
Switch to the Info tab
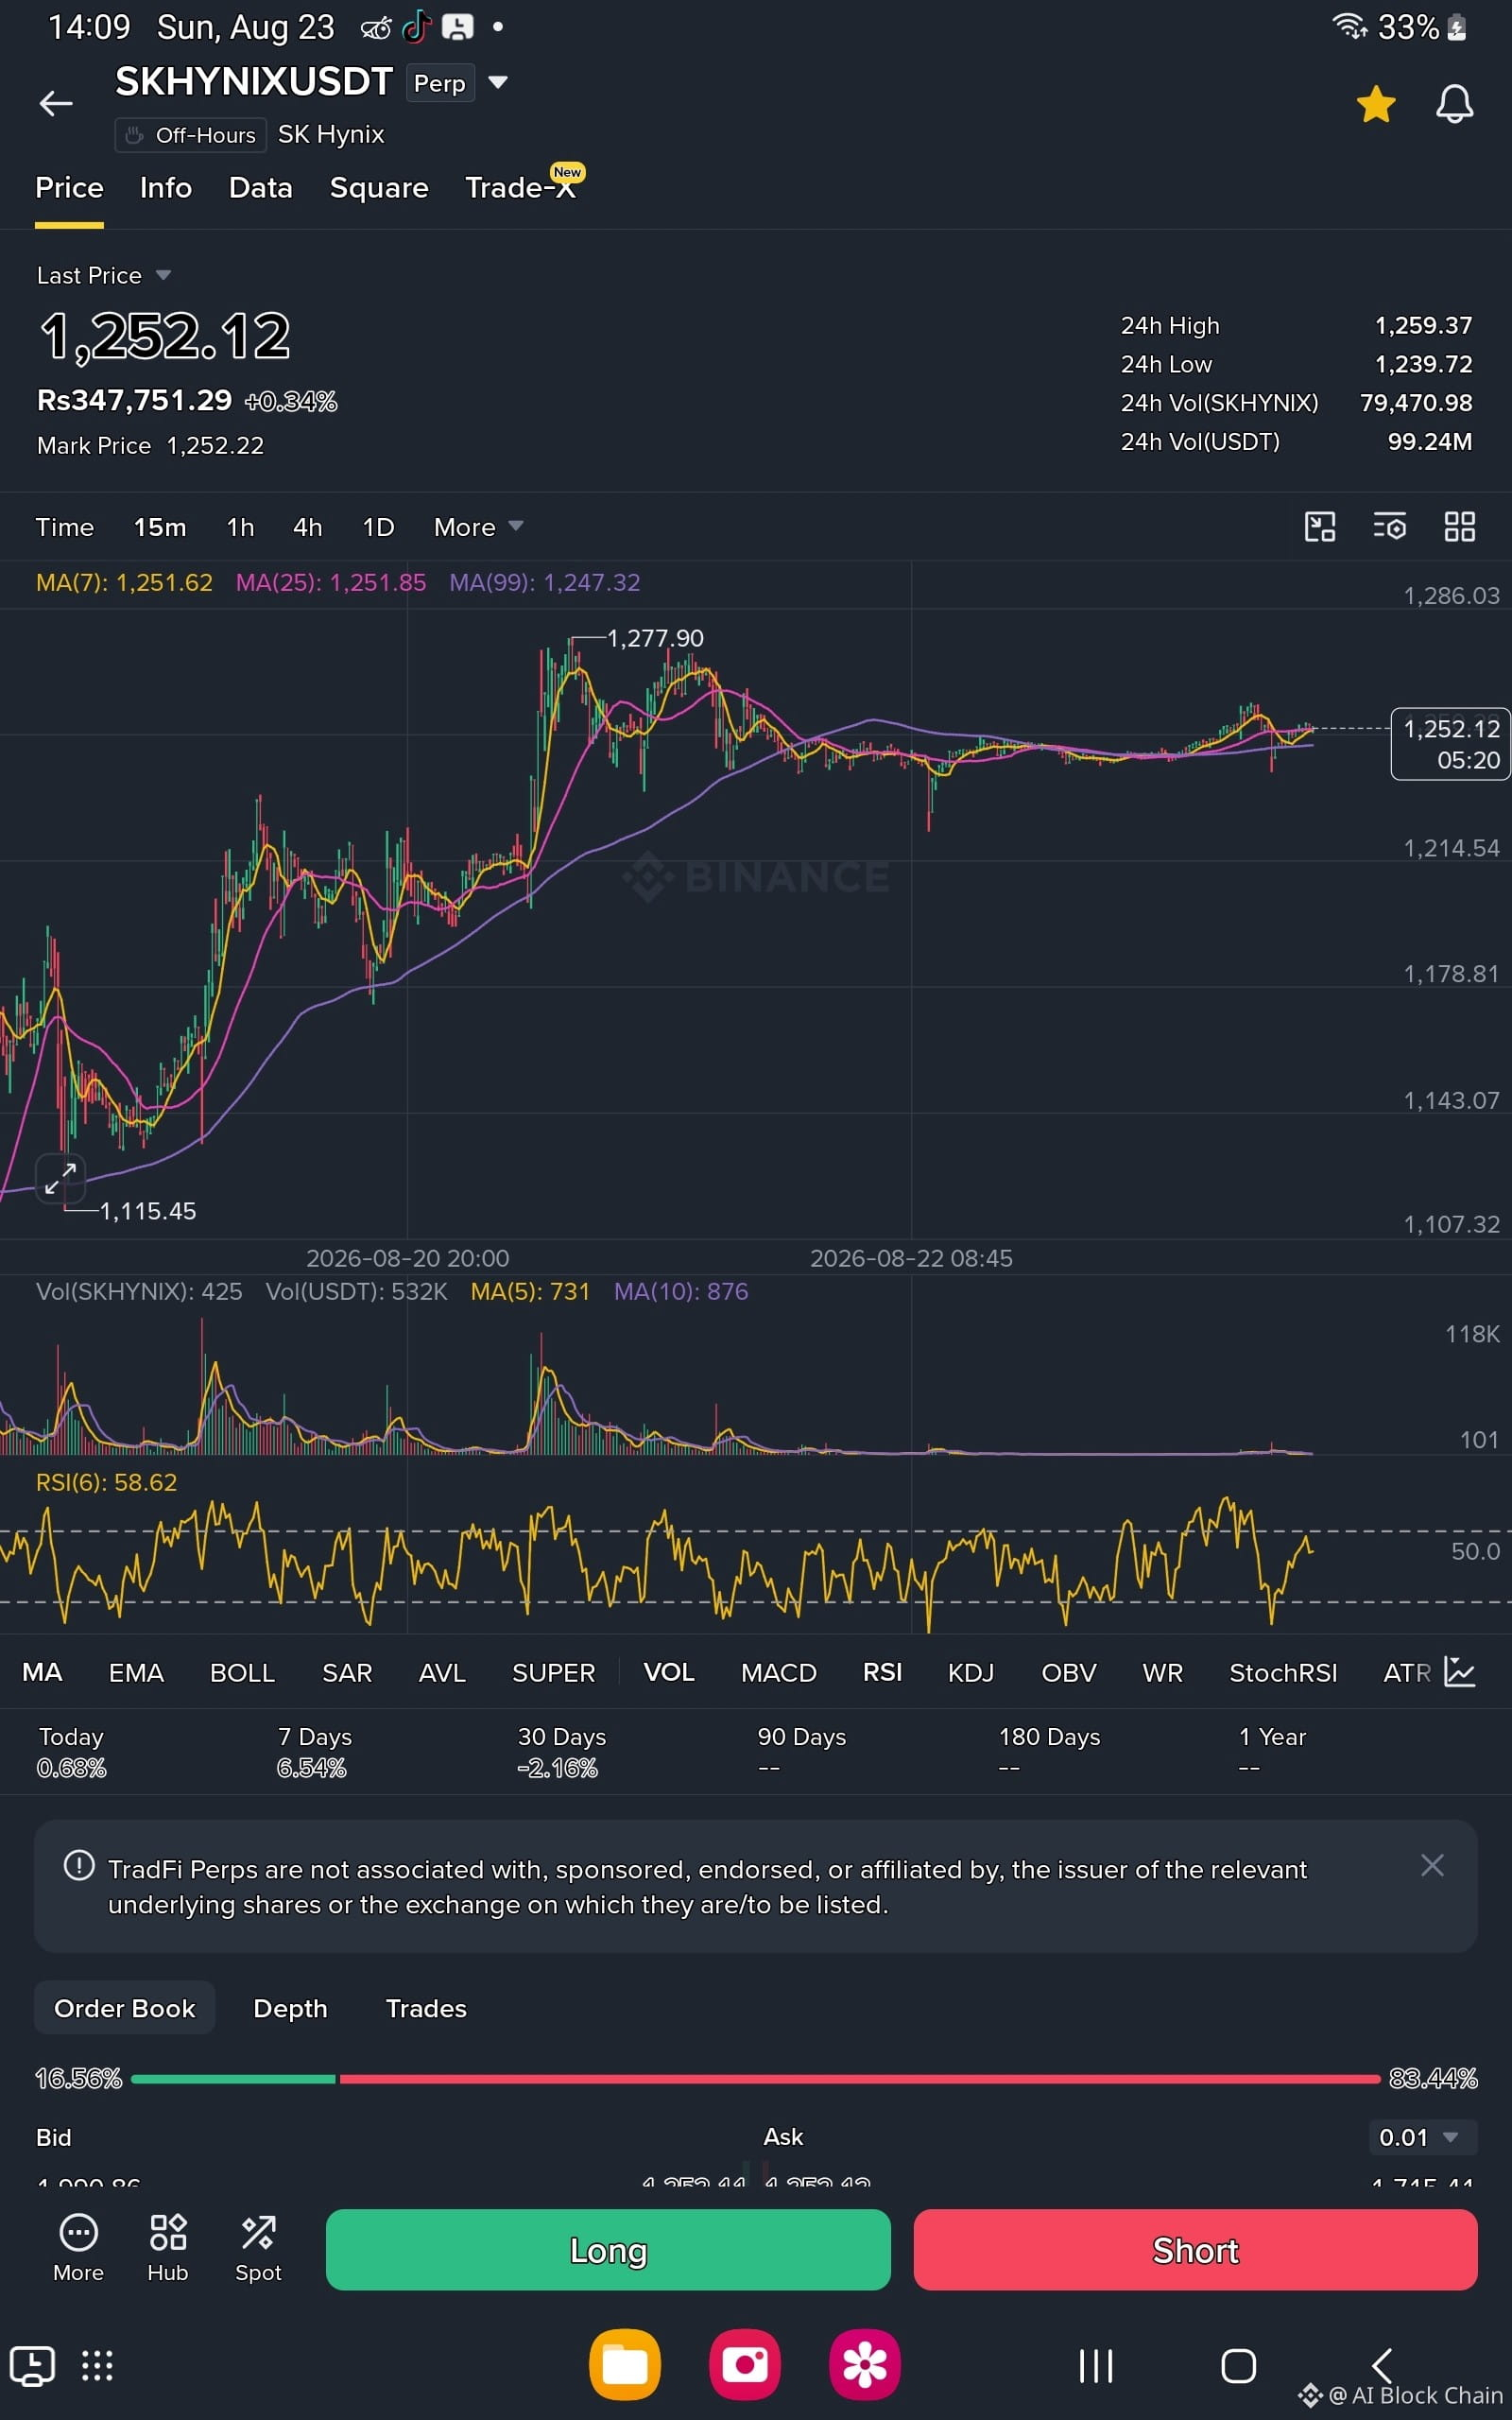pyautogui.click(x=166, y=188)
